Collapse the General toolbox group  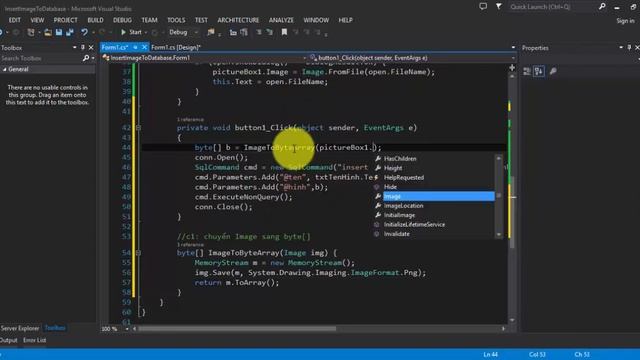coord(4,69)
